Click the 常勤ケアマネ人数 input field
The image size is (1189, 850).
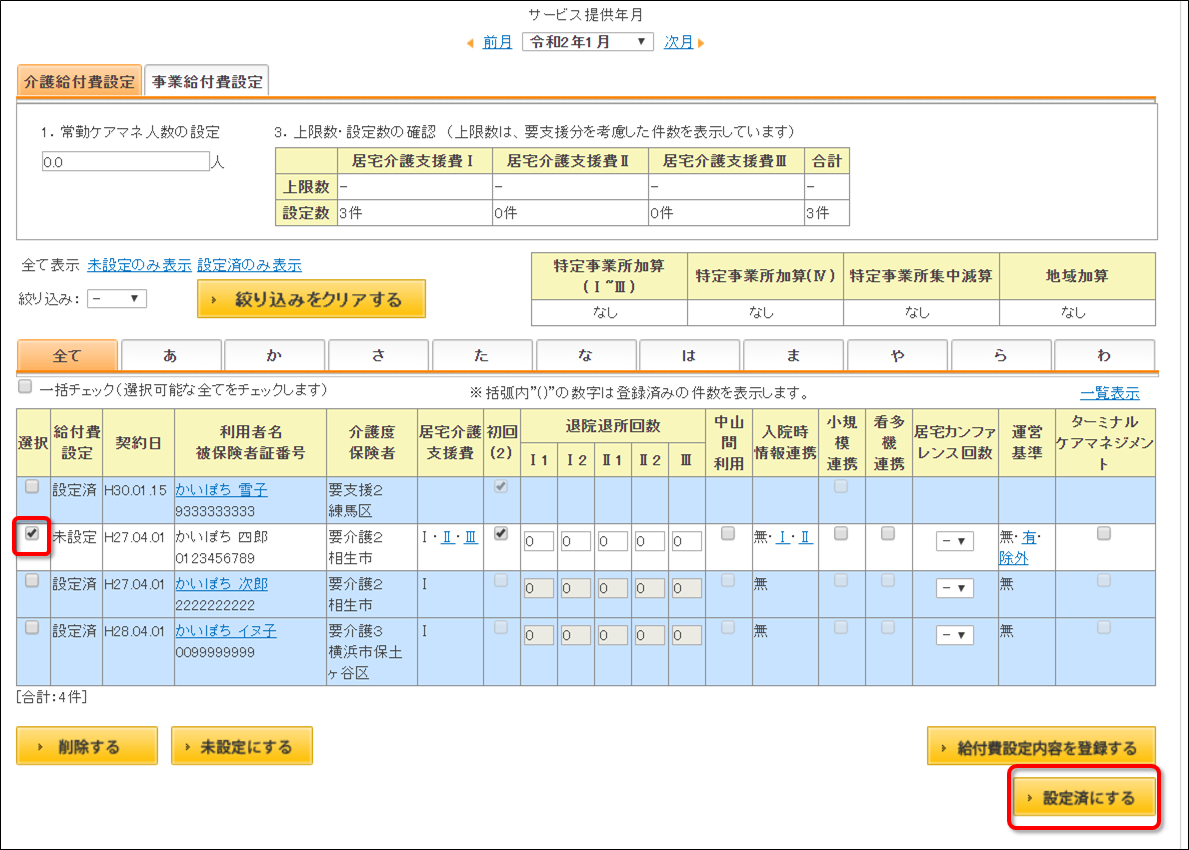[x=125, y=162]
